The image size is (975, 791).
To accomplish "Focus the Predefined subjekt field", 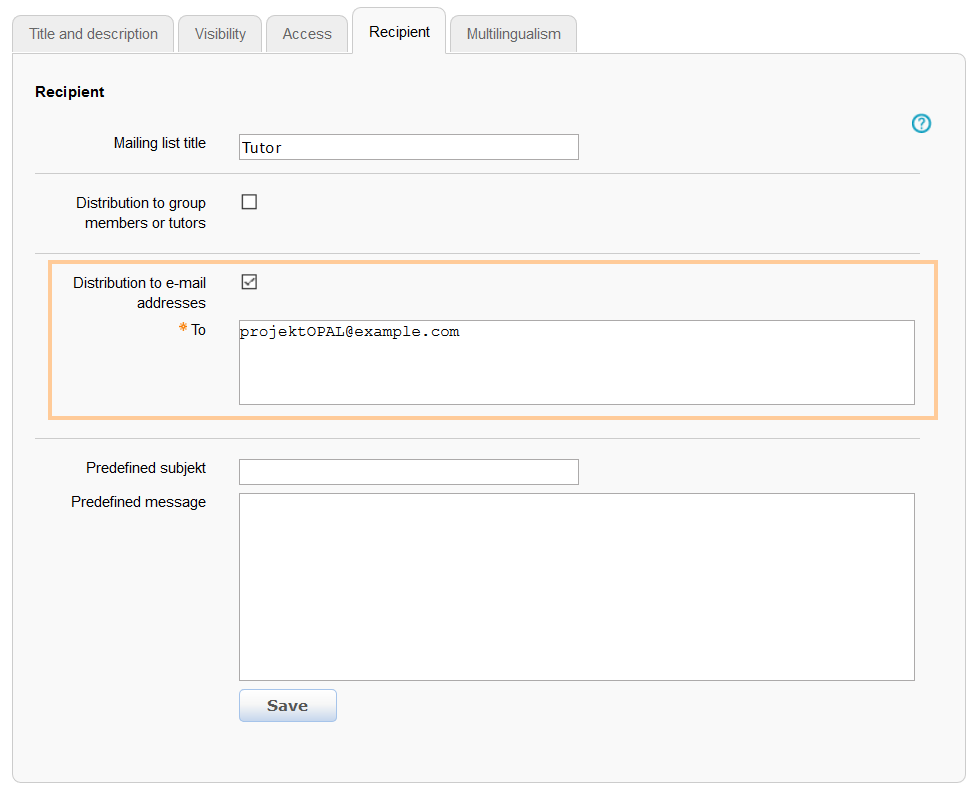I will pos(408,471).
